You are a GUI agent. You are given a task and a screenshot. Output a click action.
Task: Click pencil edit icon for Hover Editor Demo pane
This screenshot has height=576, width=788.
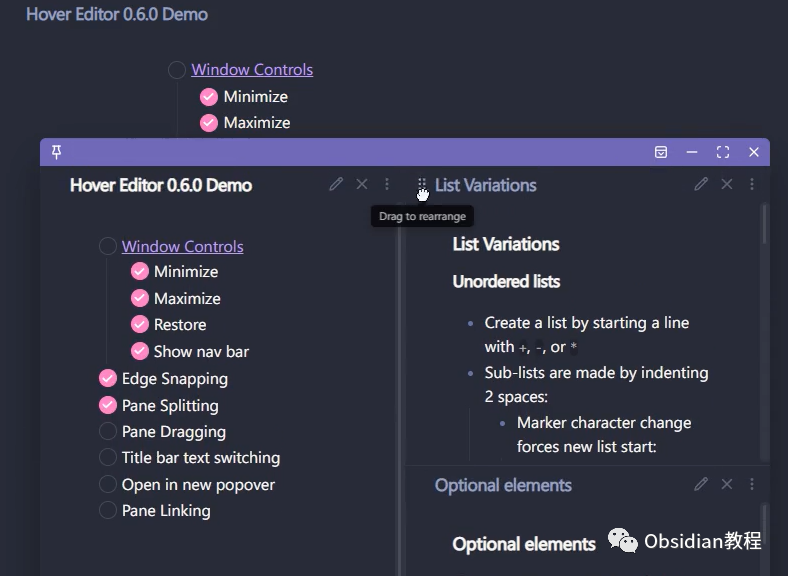coord(336,184)
